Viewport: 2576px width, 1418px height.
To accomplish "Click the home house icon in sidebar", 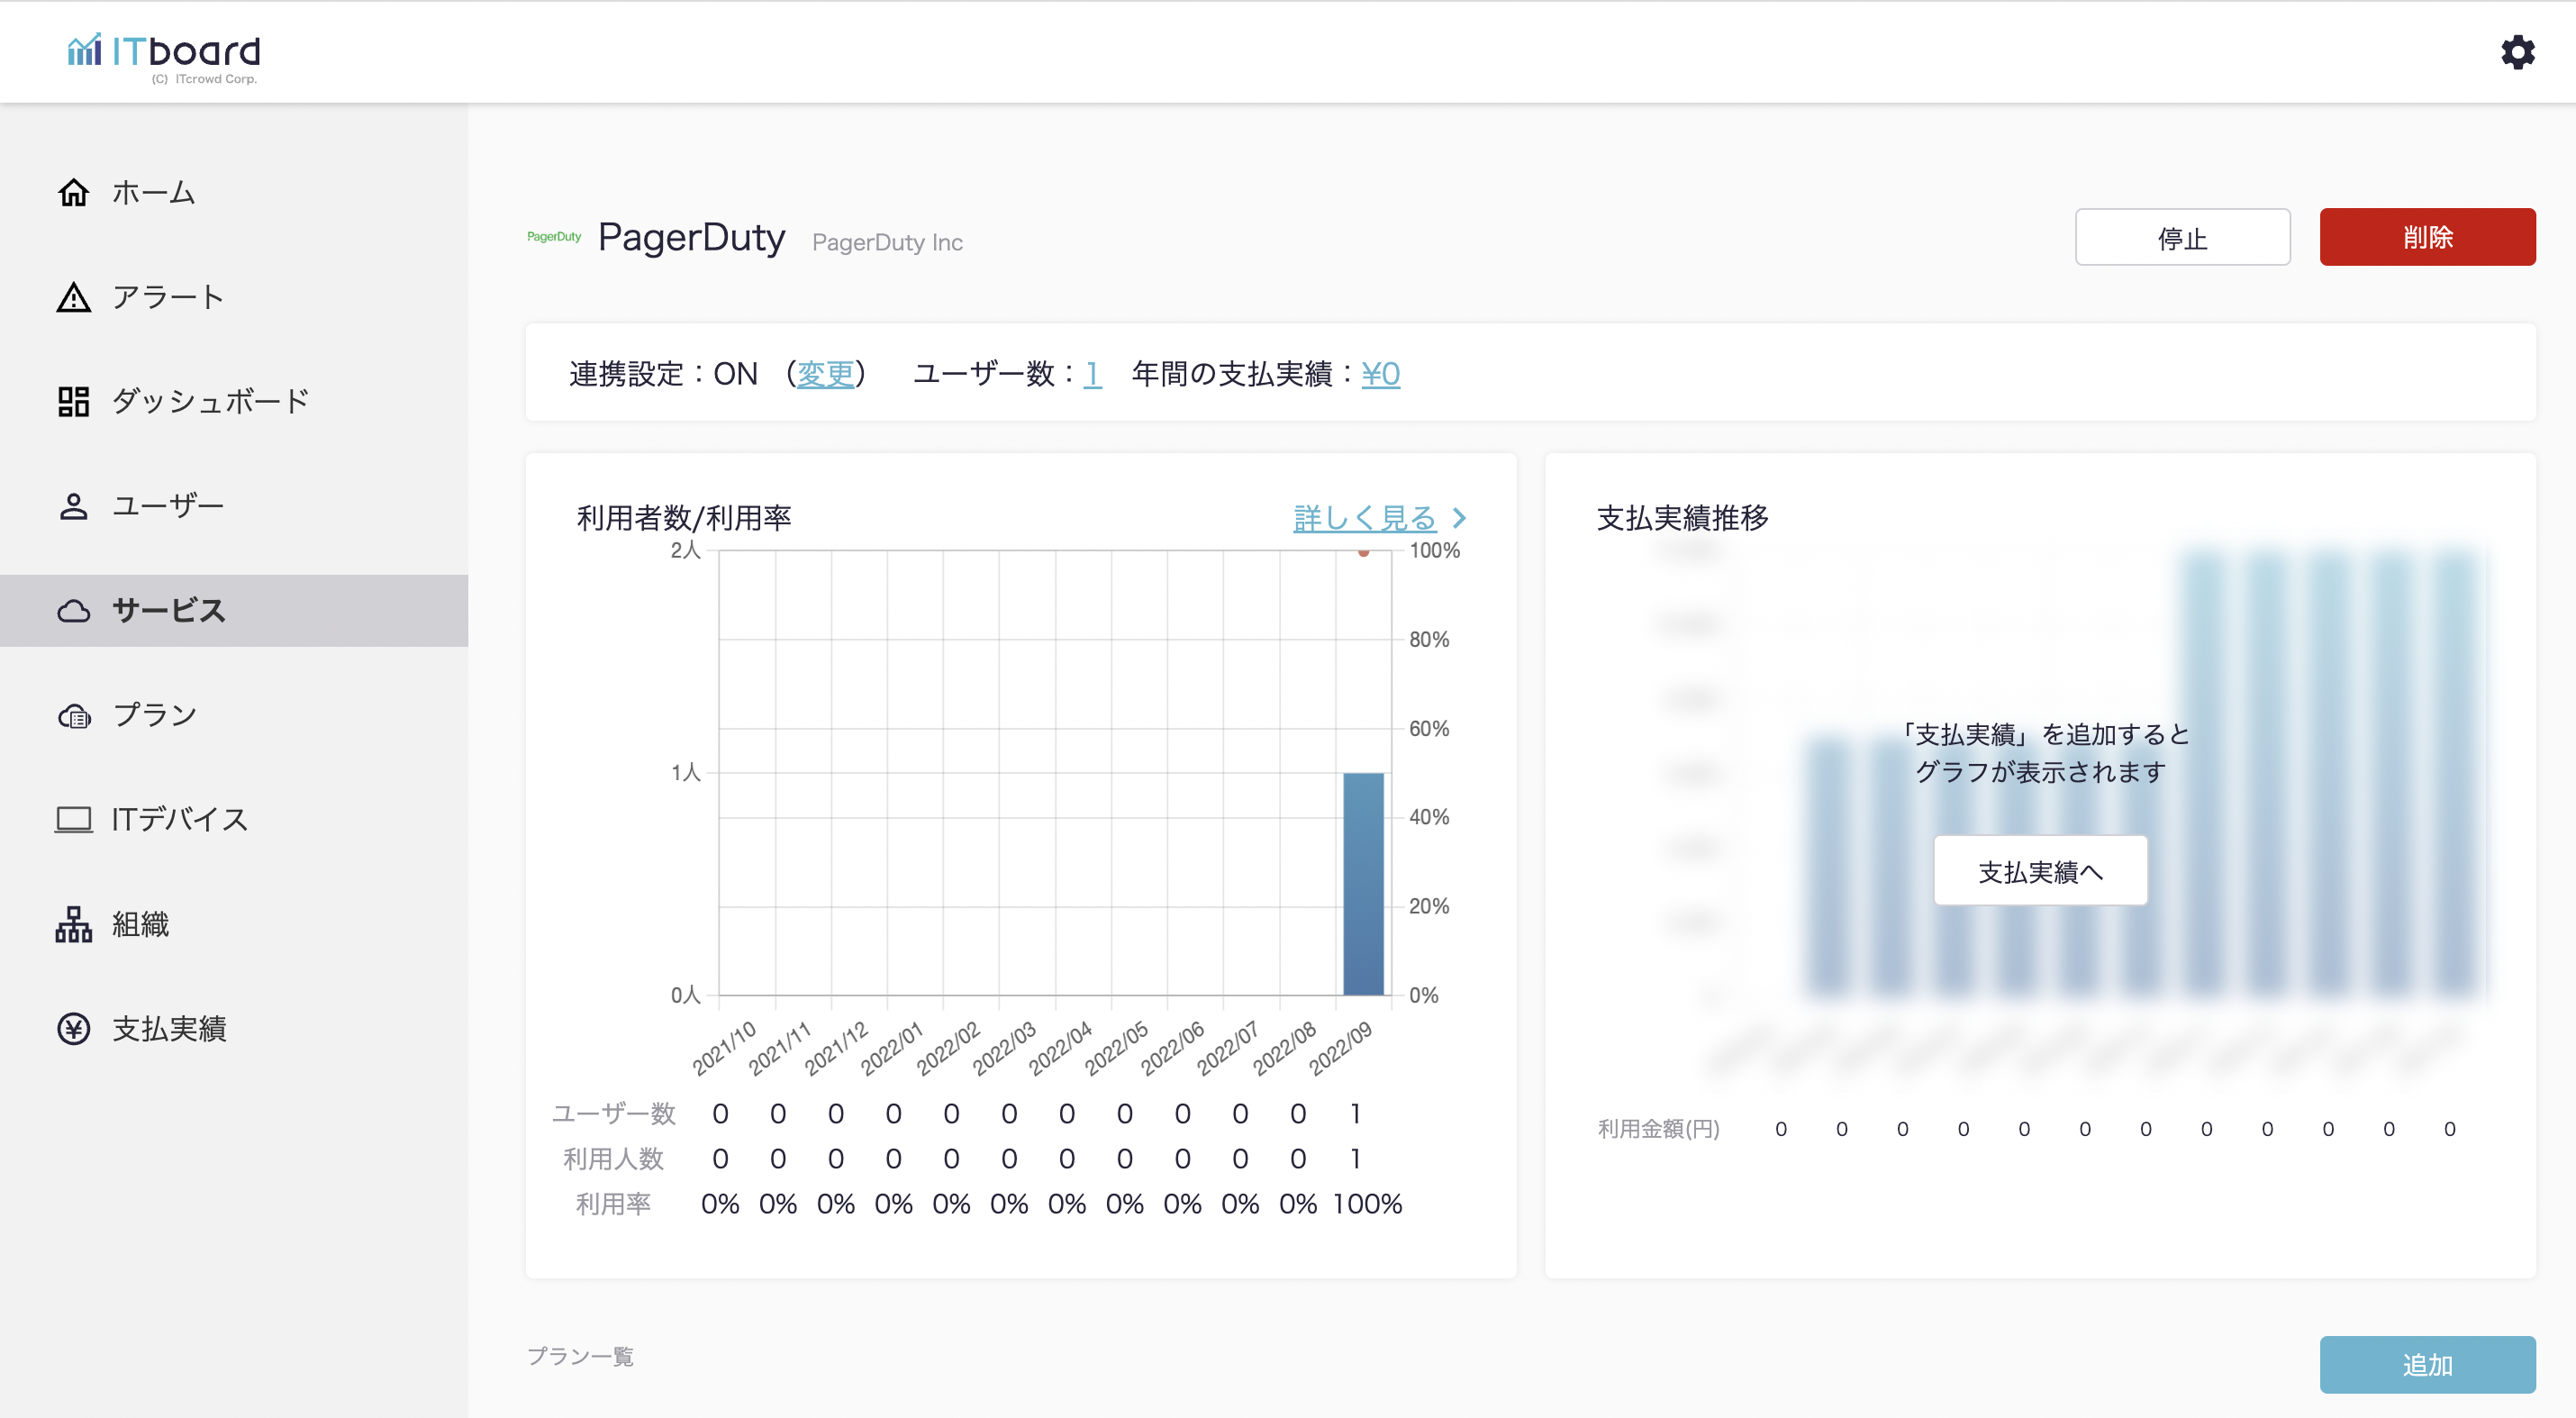I will [x=73, y=192].
